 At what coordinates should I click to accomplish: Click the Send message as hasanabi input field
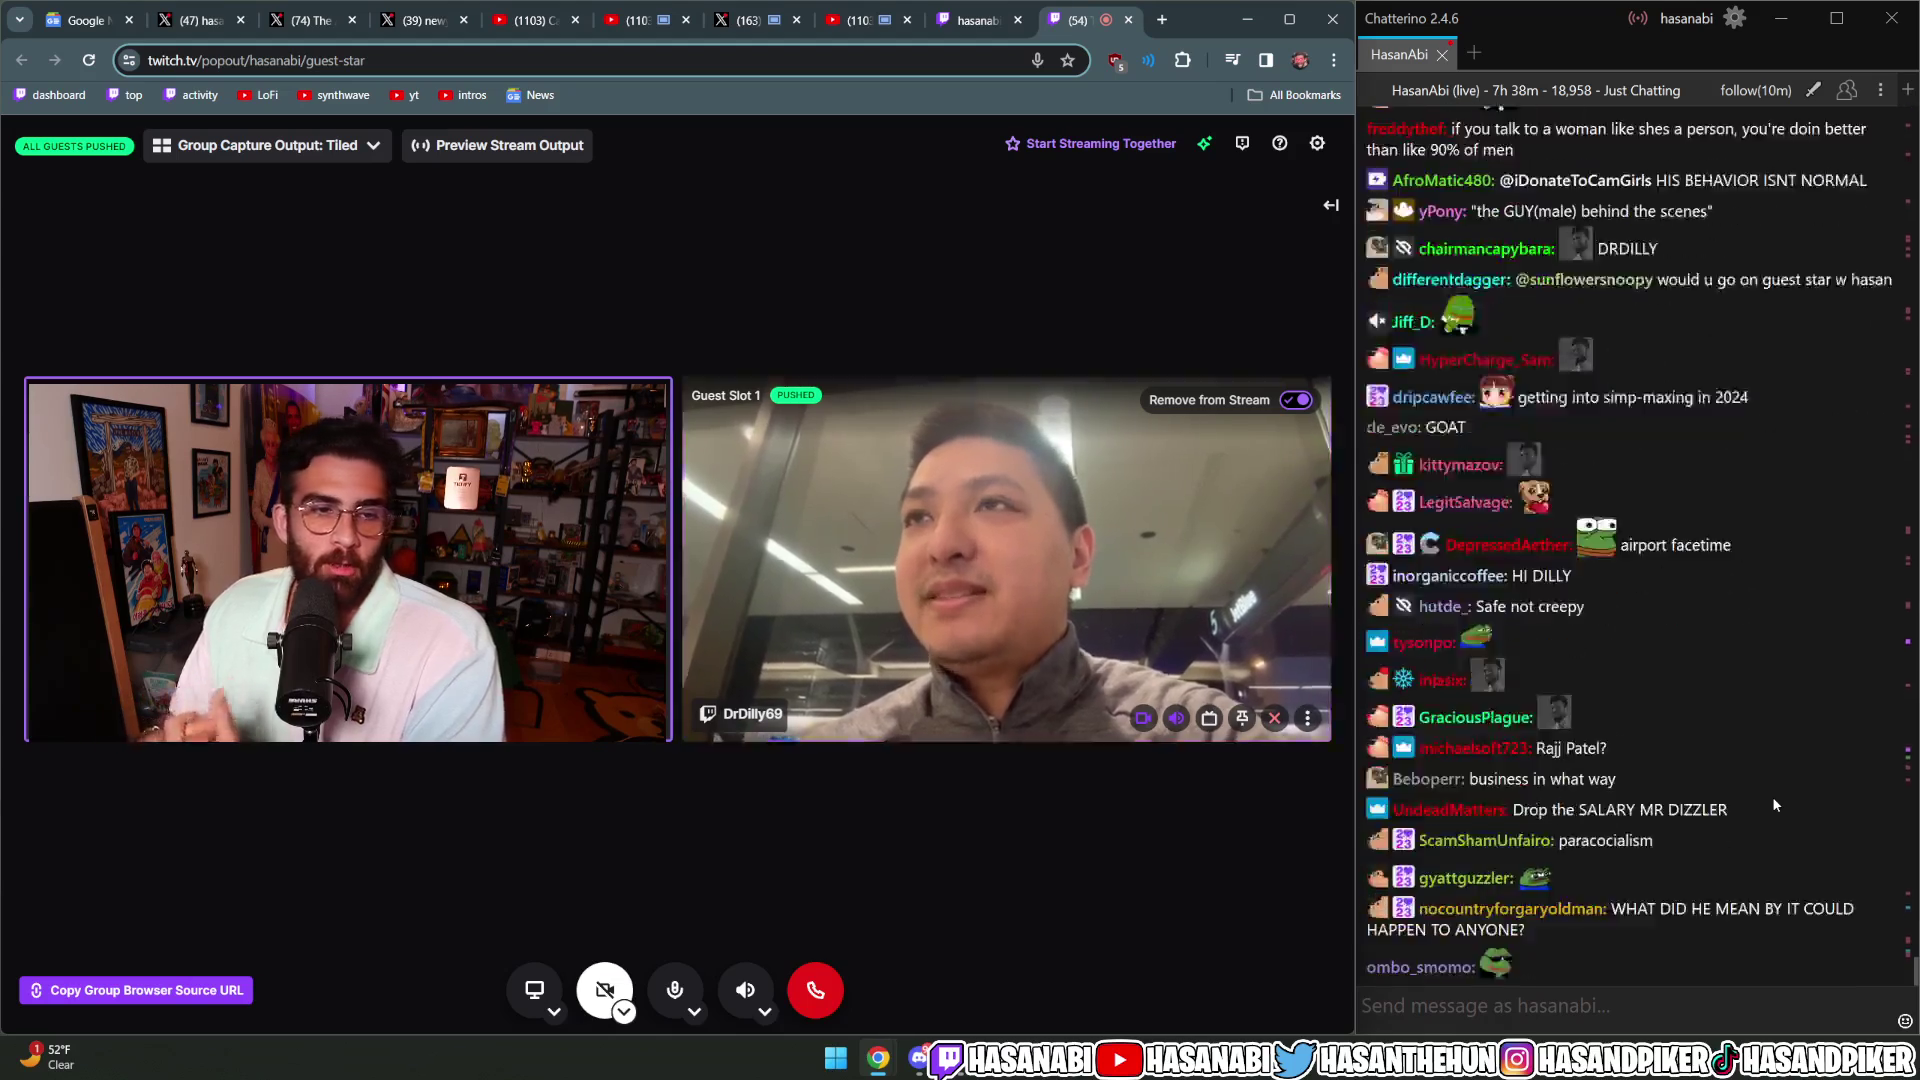point(1600,1006)
